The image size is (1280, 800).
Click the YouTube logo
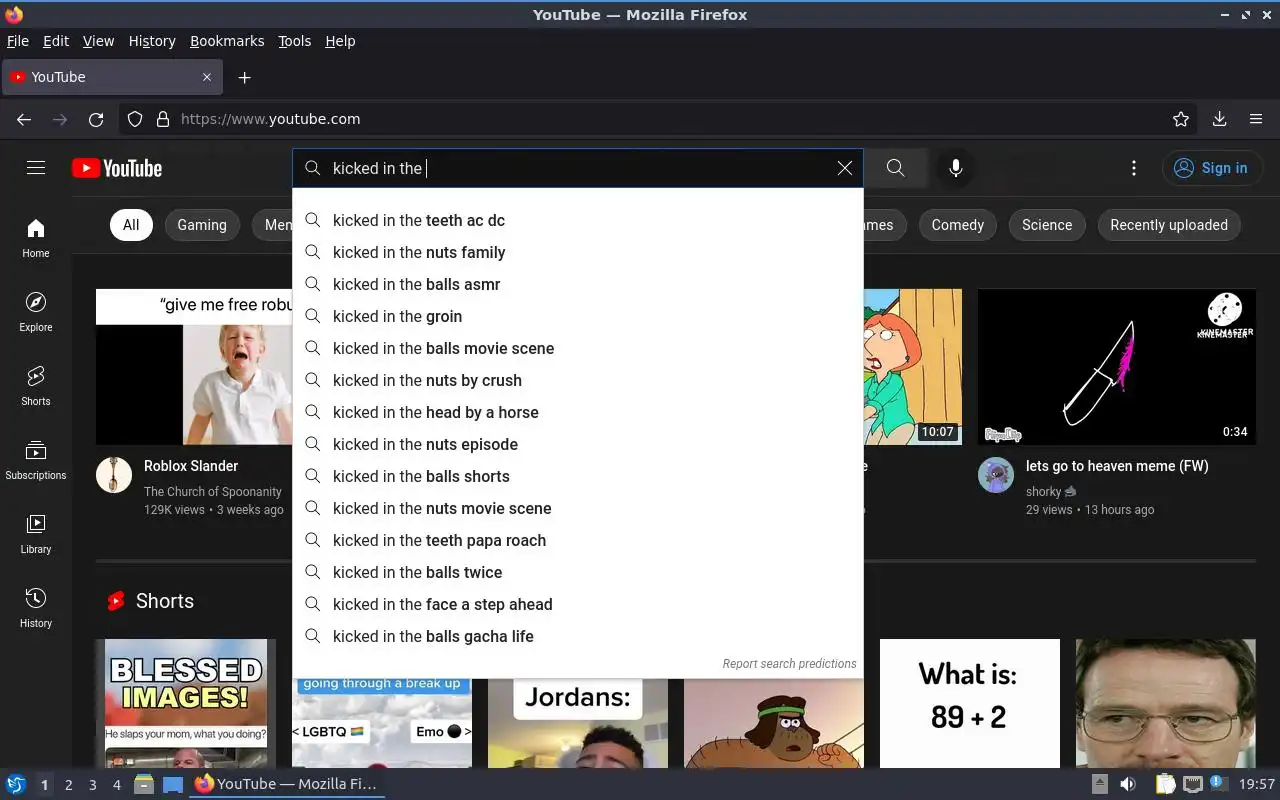[117, 168]
